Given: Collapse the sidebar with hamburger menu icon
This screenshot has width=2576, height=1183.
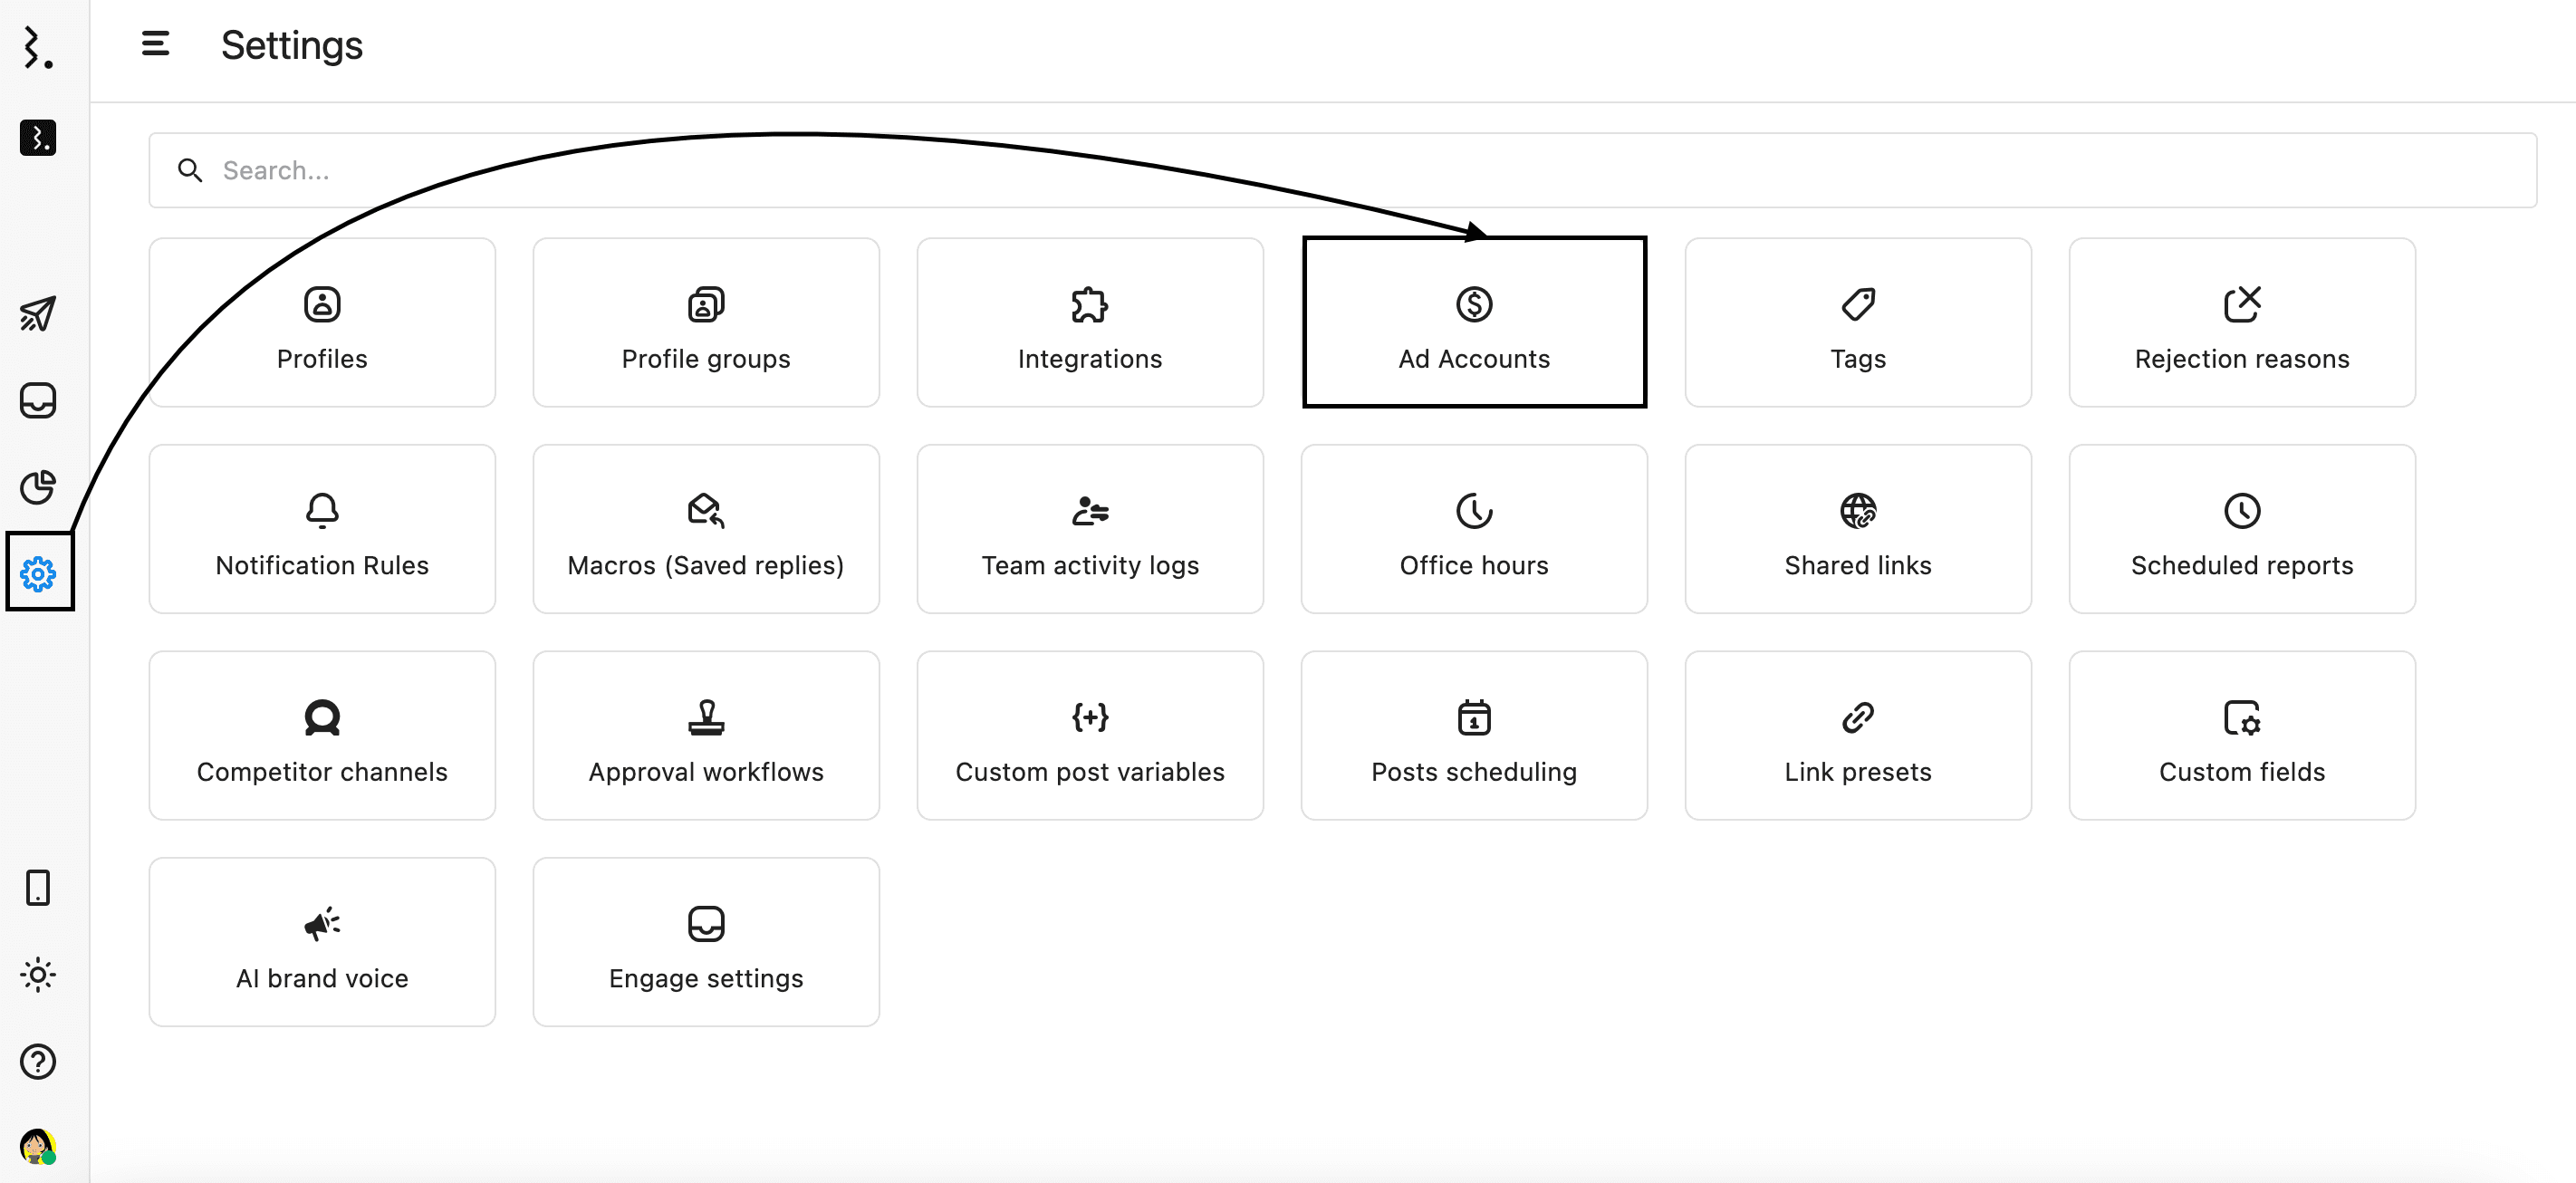Looking at the screenshot, I should coord(155,44).
